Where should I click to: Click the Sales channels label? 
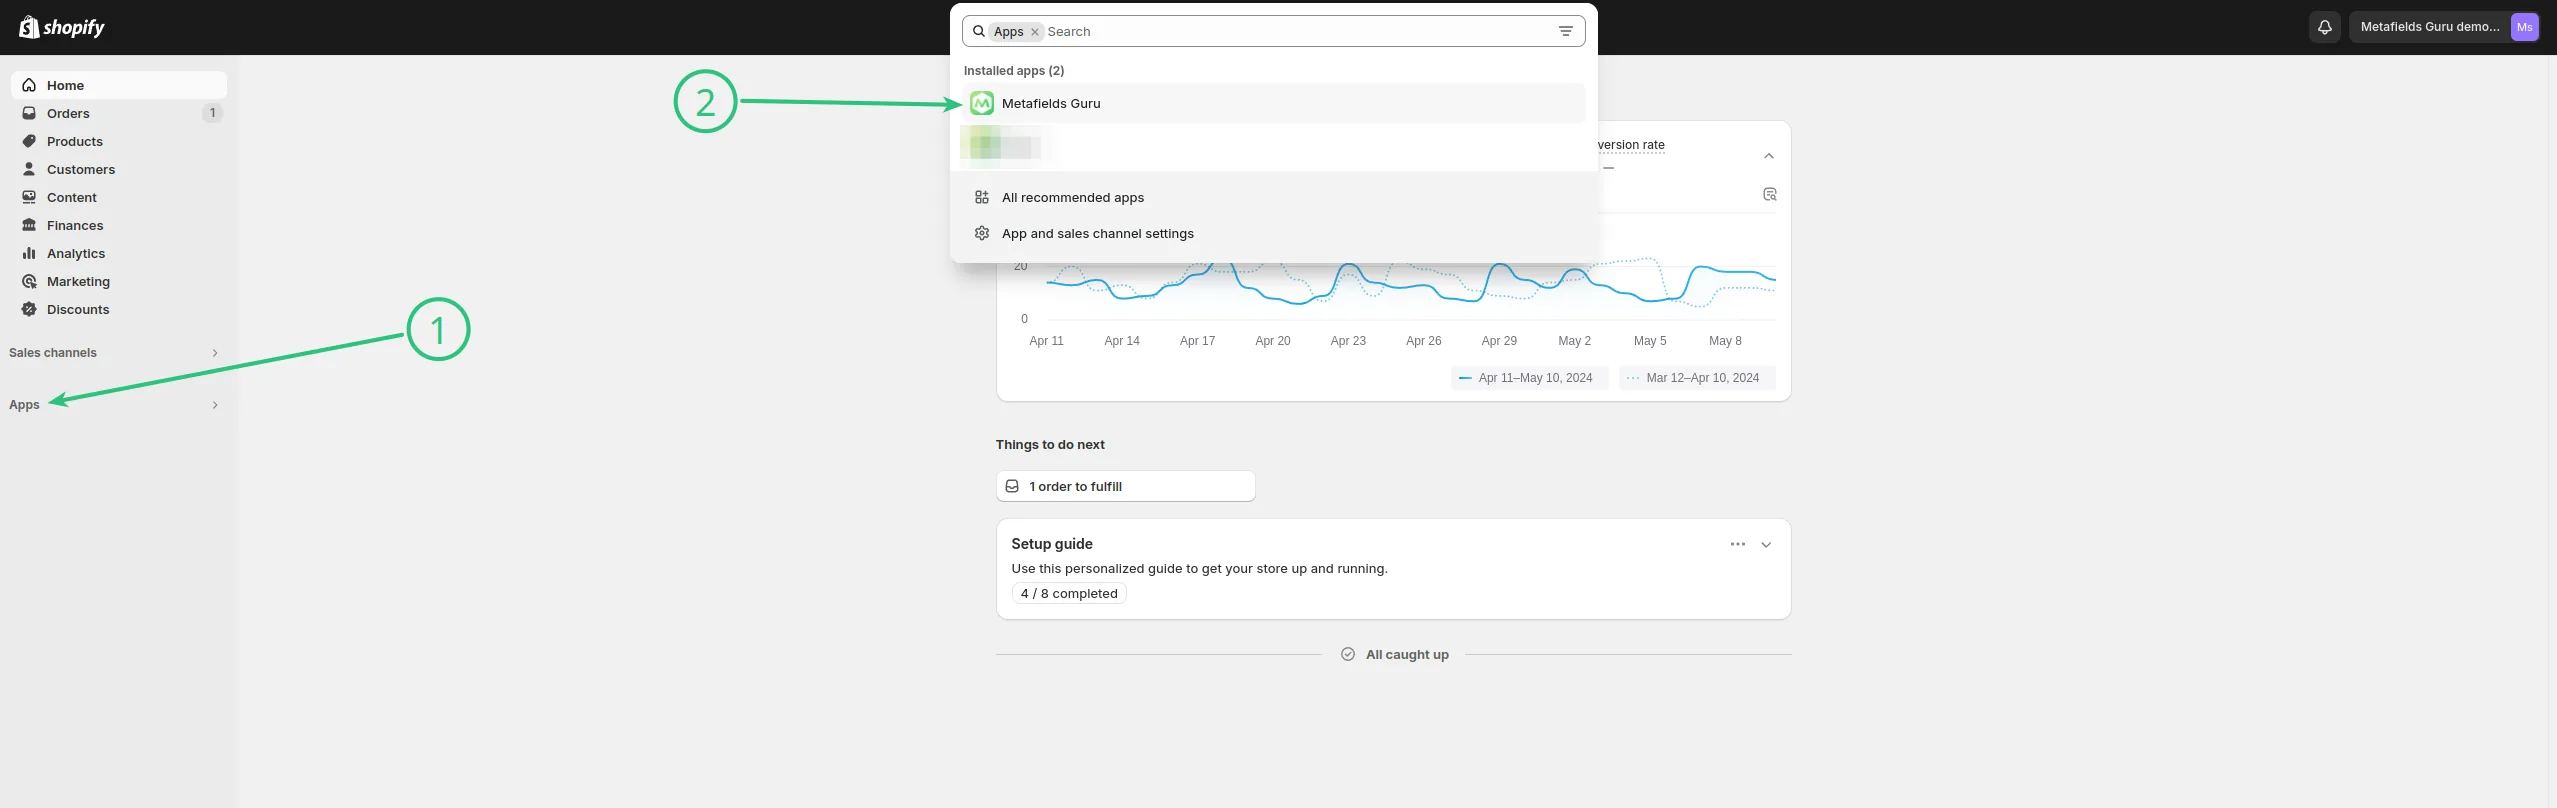53,353
